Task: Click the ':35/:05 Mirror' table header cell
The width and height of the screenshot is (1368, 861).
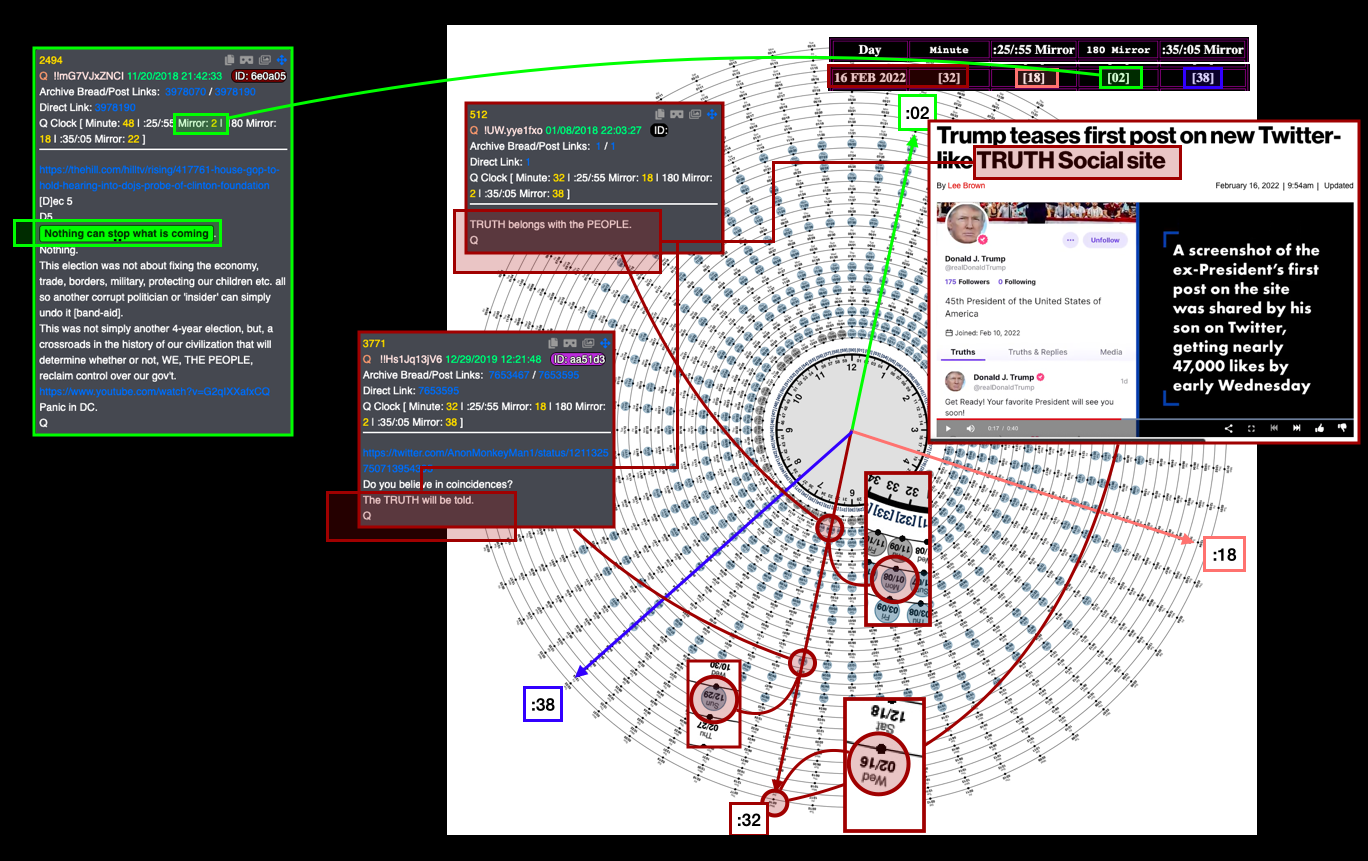Action: point(1202,49)
